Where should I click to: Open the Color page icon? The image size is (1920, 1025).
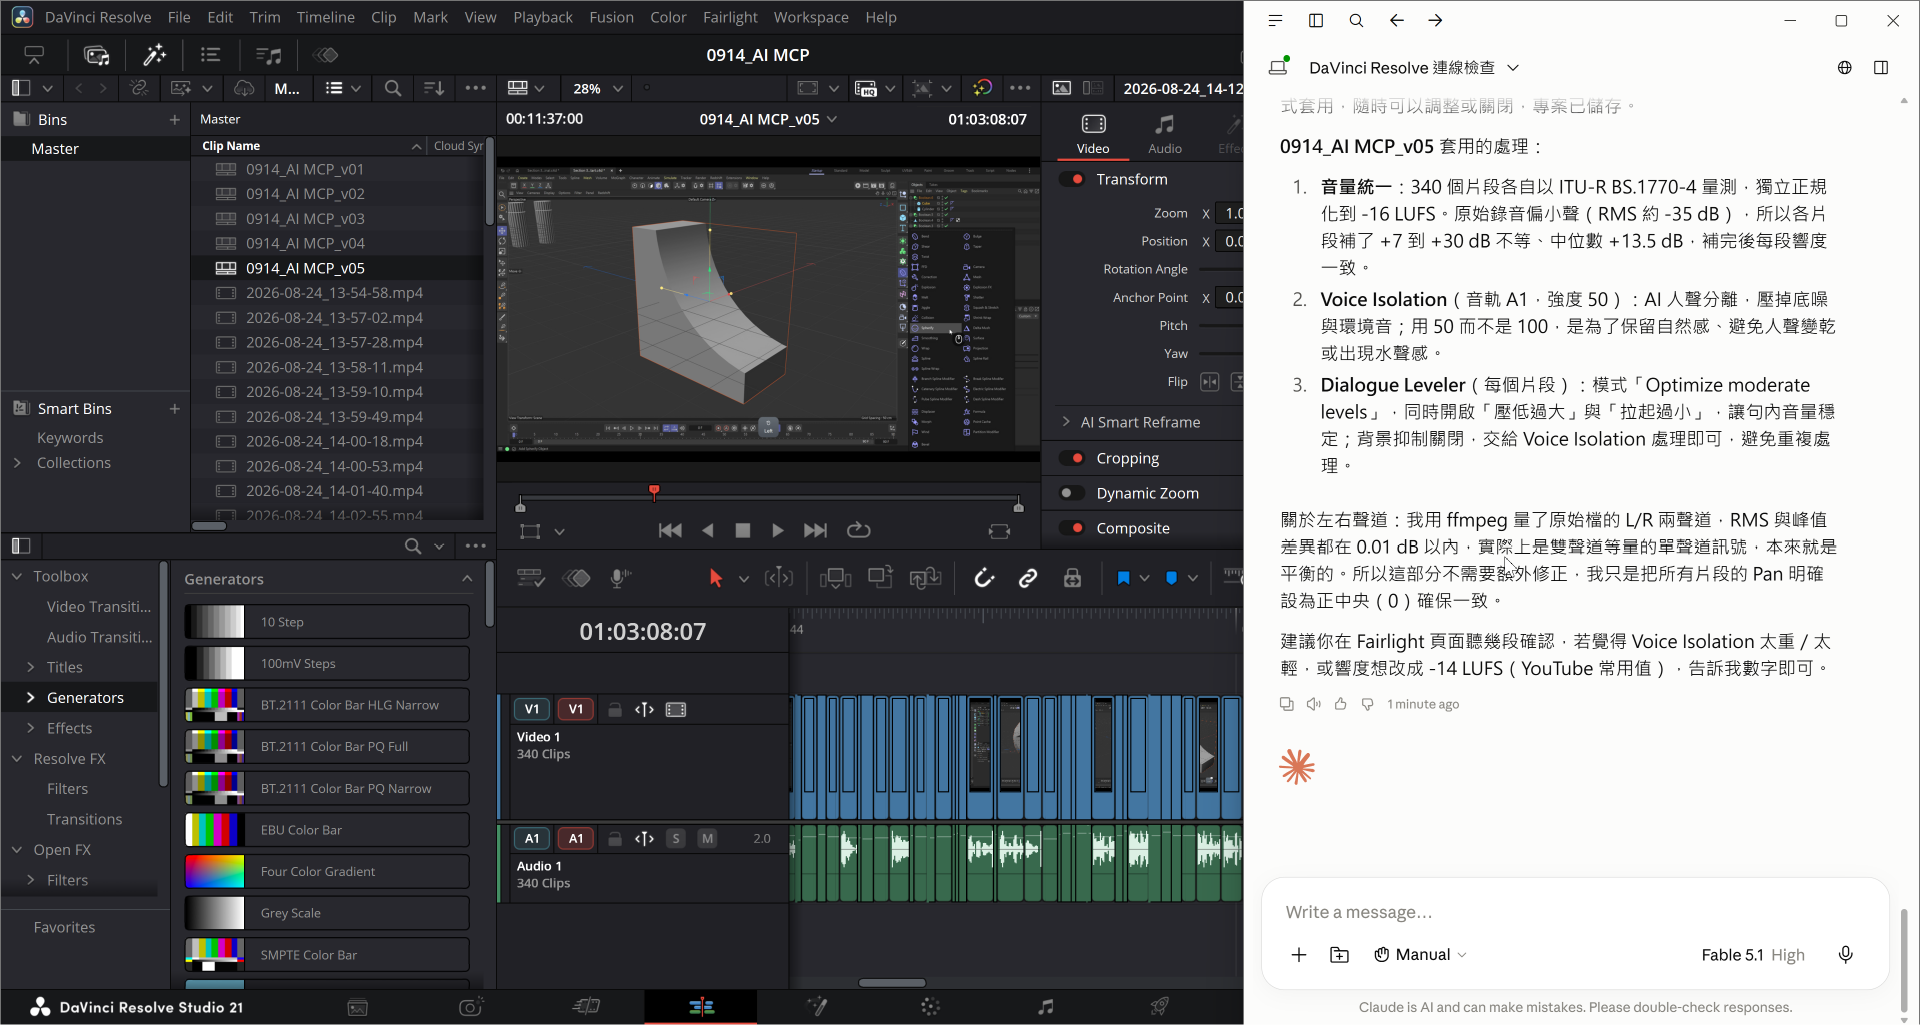(930, 1006)
